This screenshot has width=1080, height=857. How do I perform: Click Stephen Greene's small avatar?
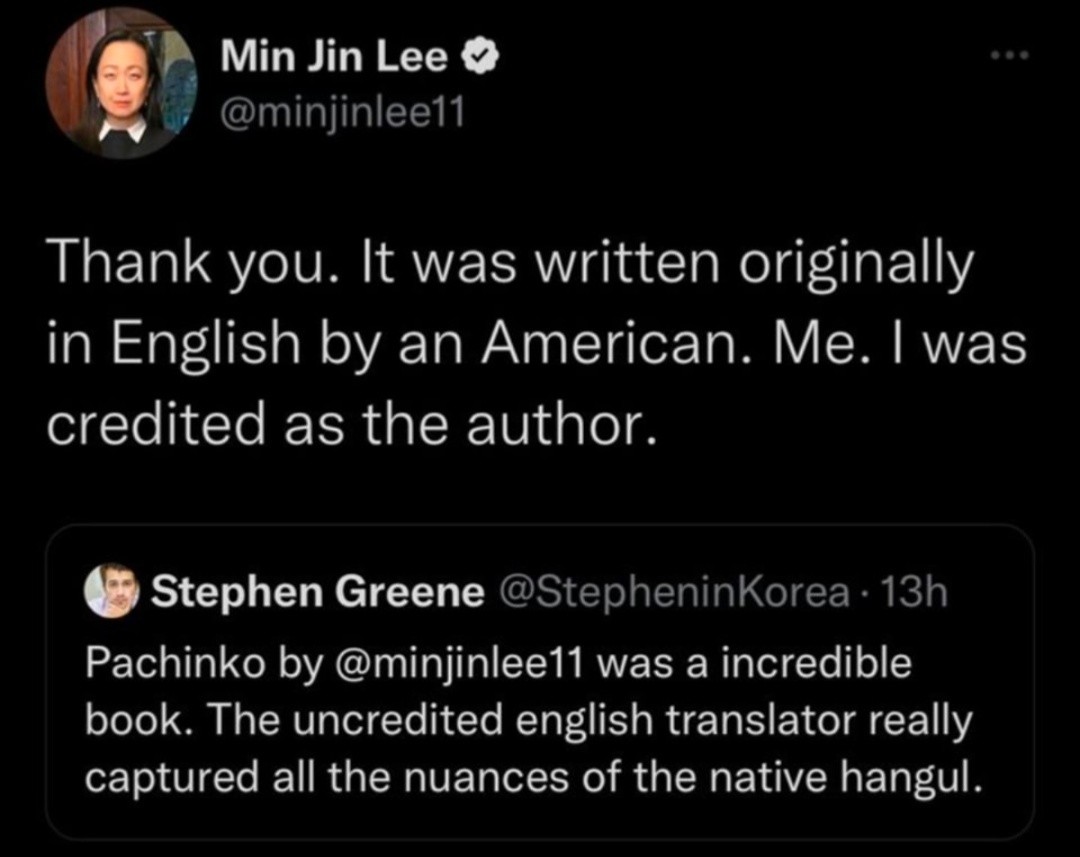tap(112, 590)
